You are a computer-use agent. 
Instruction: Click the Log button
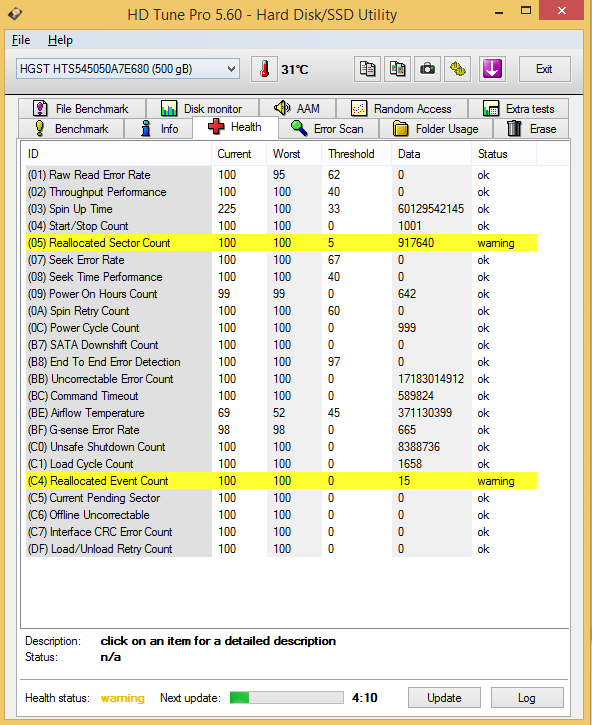527,697
